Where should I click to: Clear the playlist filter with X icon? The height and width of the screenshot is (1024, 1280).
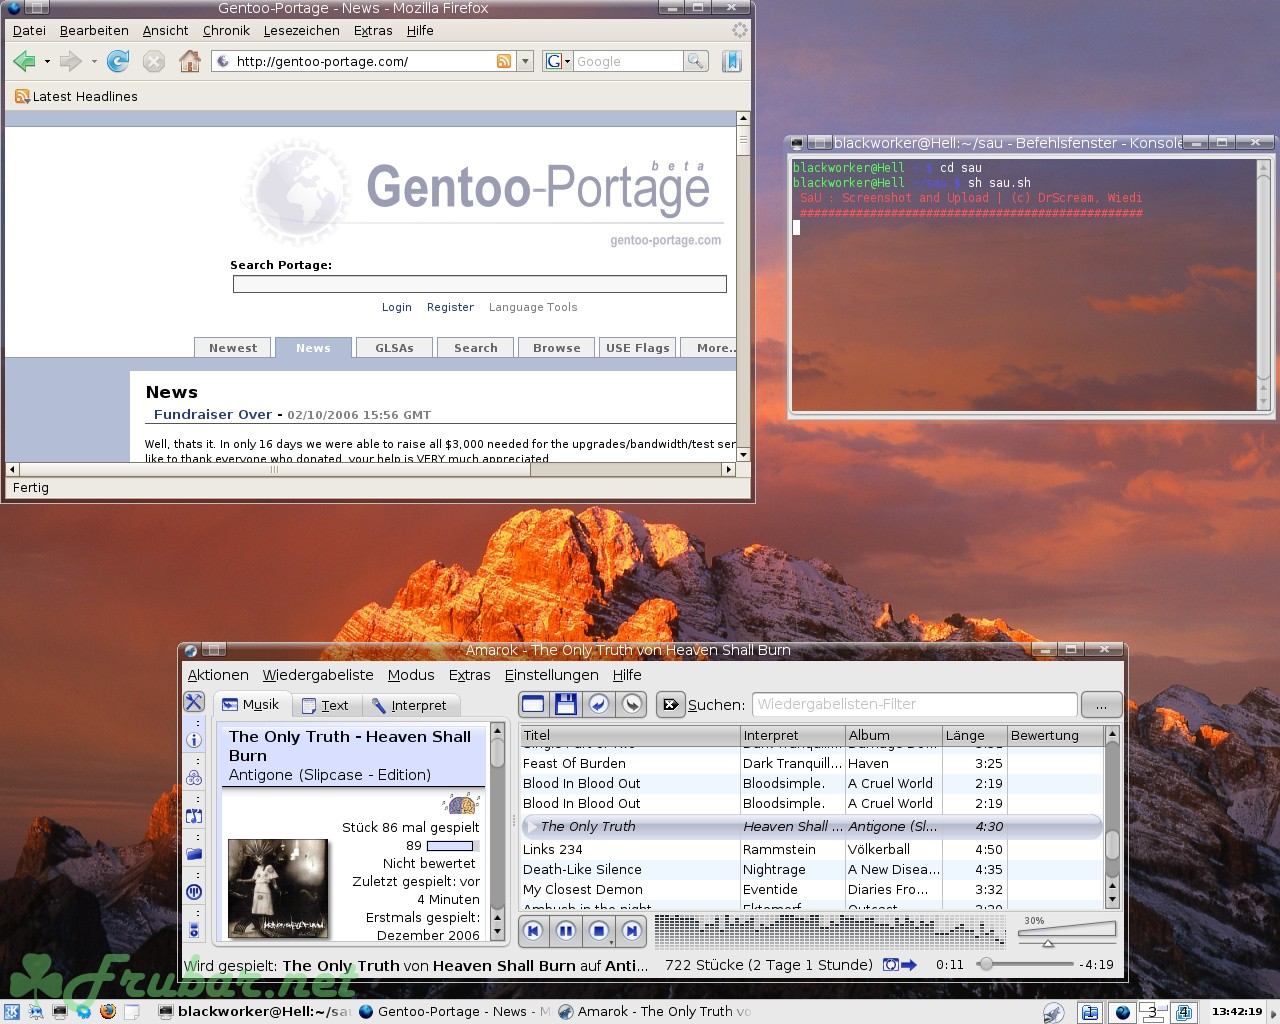coord(670,704)
